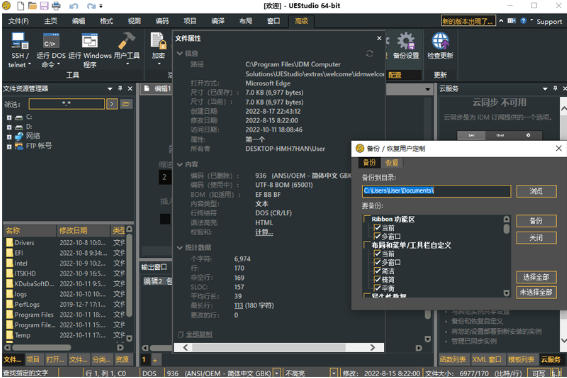Viewport: 567px width, 378px height.
Task: Expand the FTP accounts node
Action: (x=9, y=146)
